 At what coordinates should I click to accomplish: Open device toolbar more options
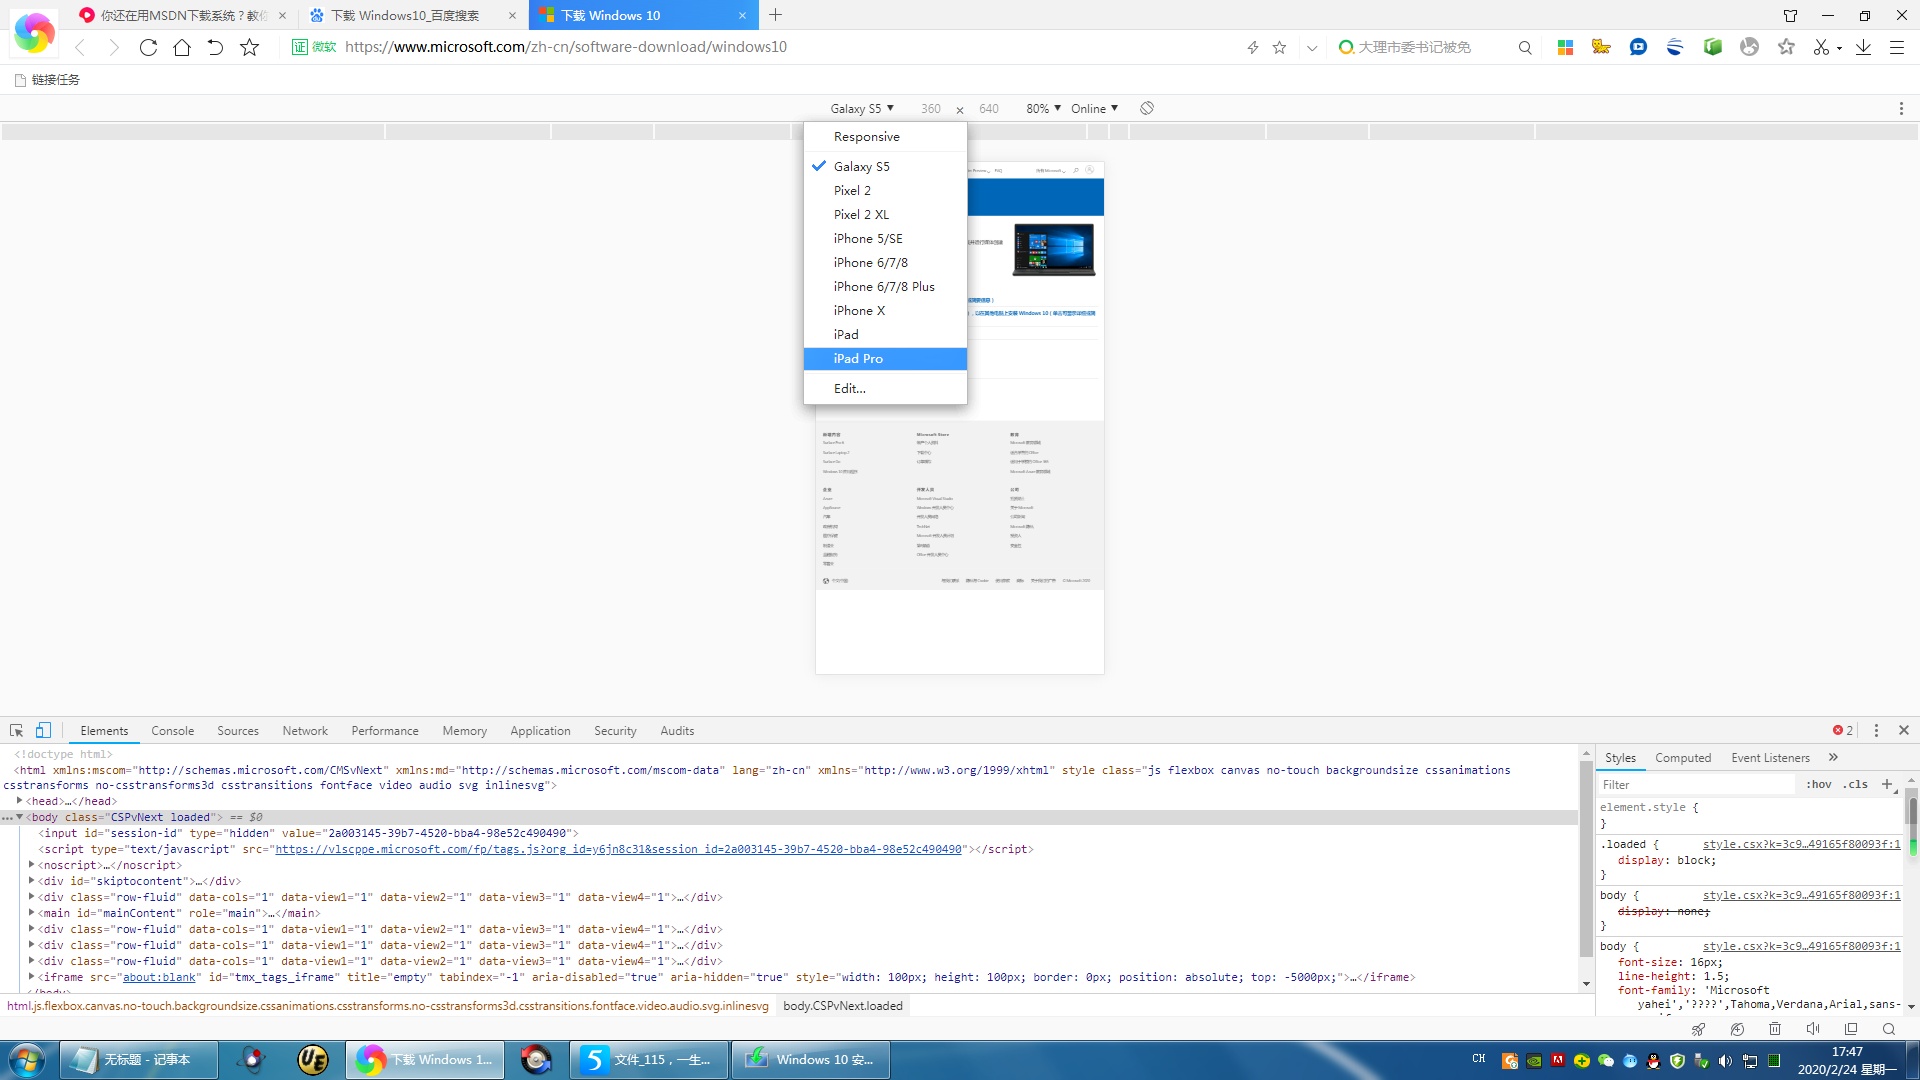1902,108
